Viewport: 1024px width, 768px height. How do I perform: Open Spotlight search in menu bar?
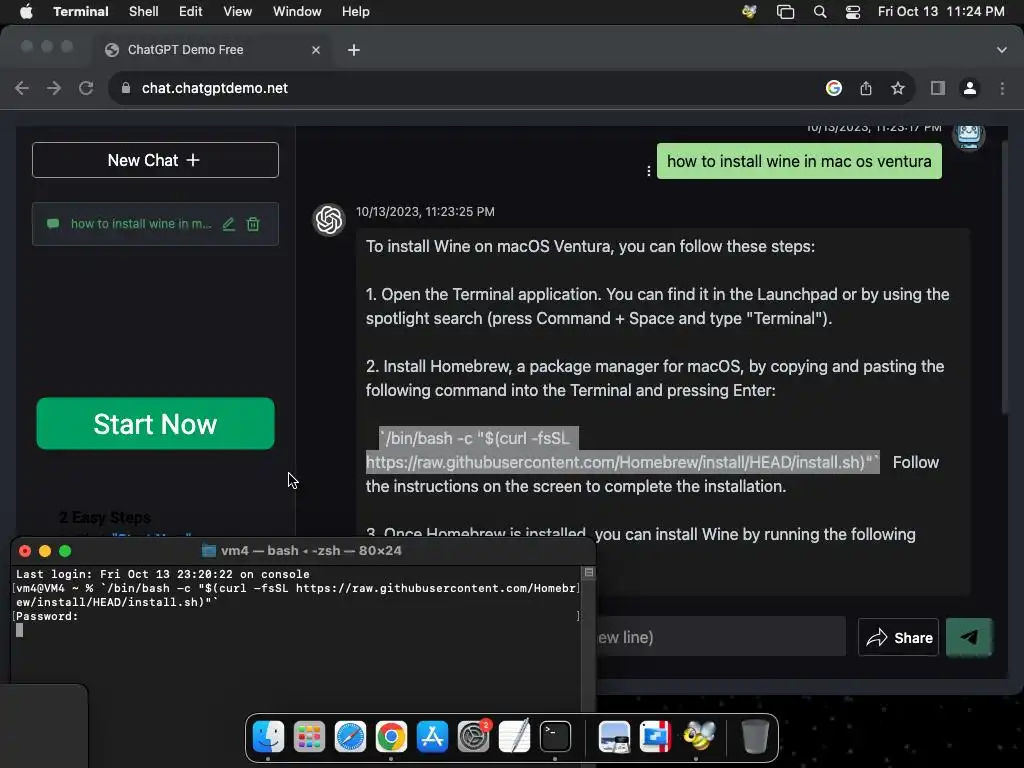point(820,12)
